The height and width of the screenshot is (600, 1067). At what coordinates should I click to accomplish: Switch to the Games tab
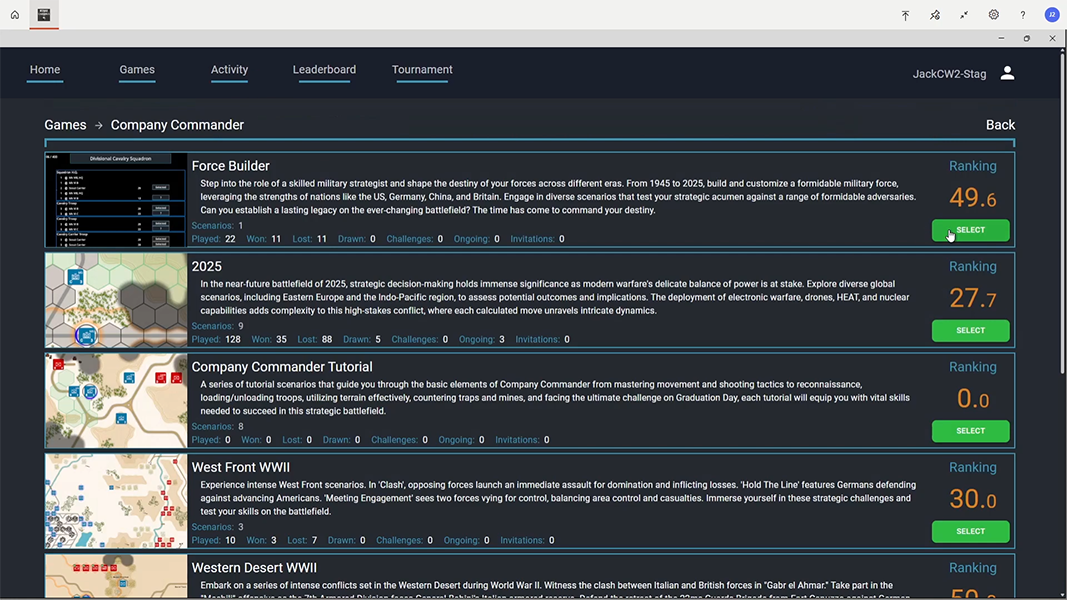(137, 70)
